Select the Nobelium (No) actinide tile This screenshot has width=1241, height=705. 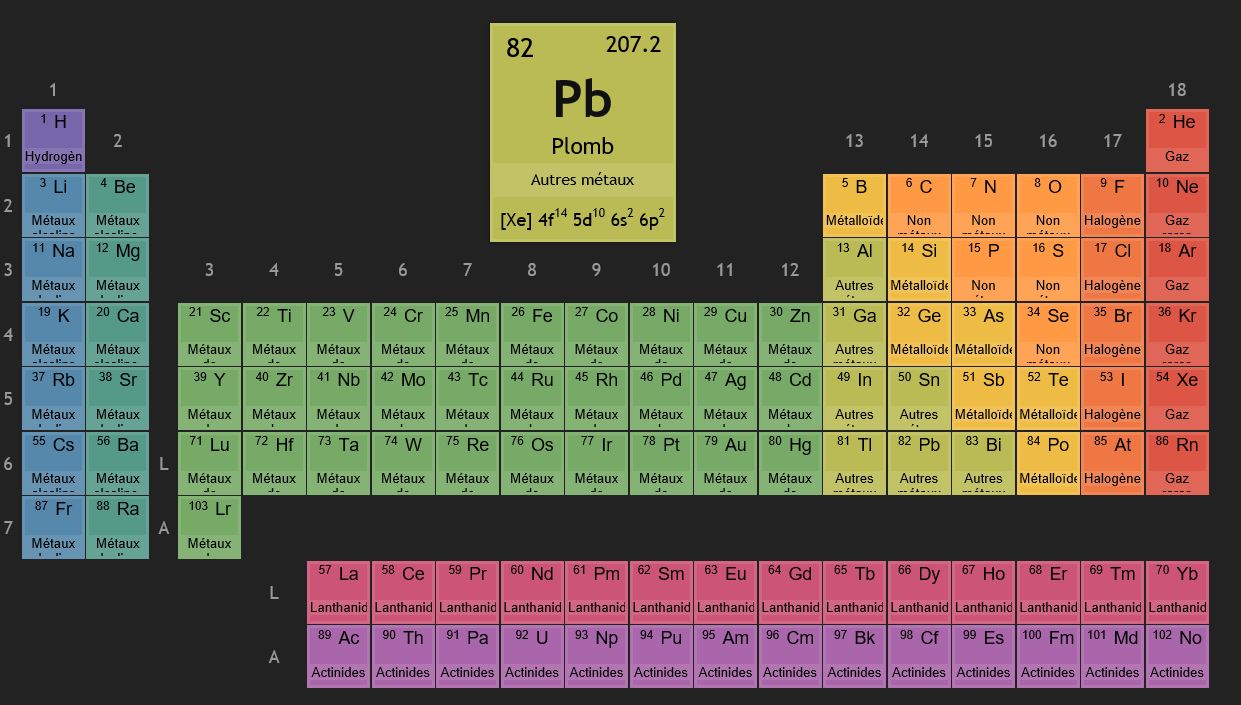click(x=1177, y=656)
